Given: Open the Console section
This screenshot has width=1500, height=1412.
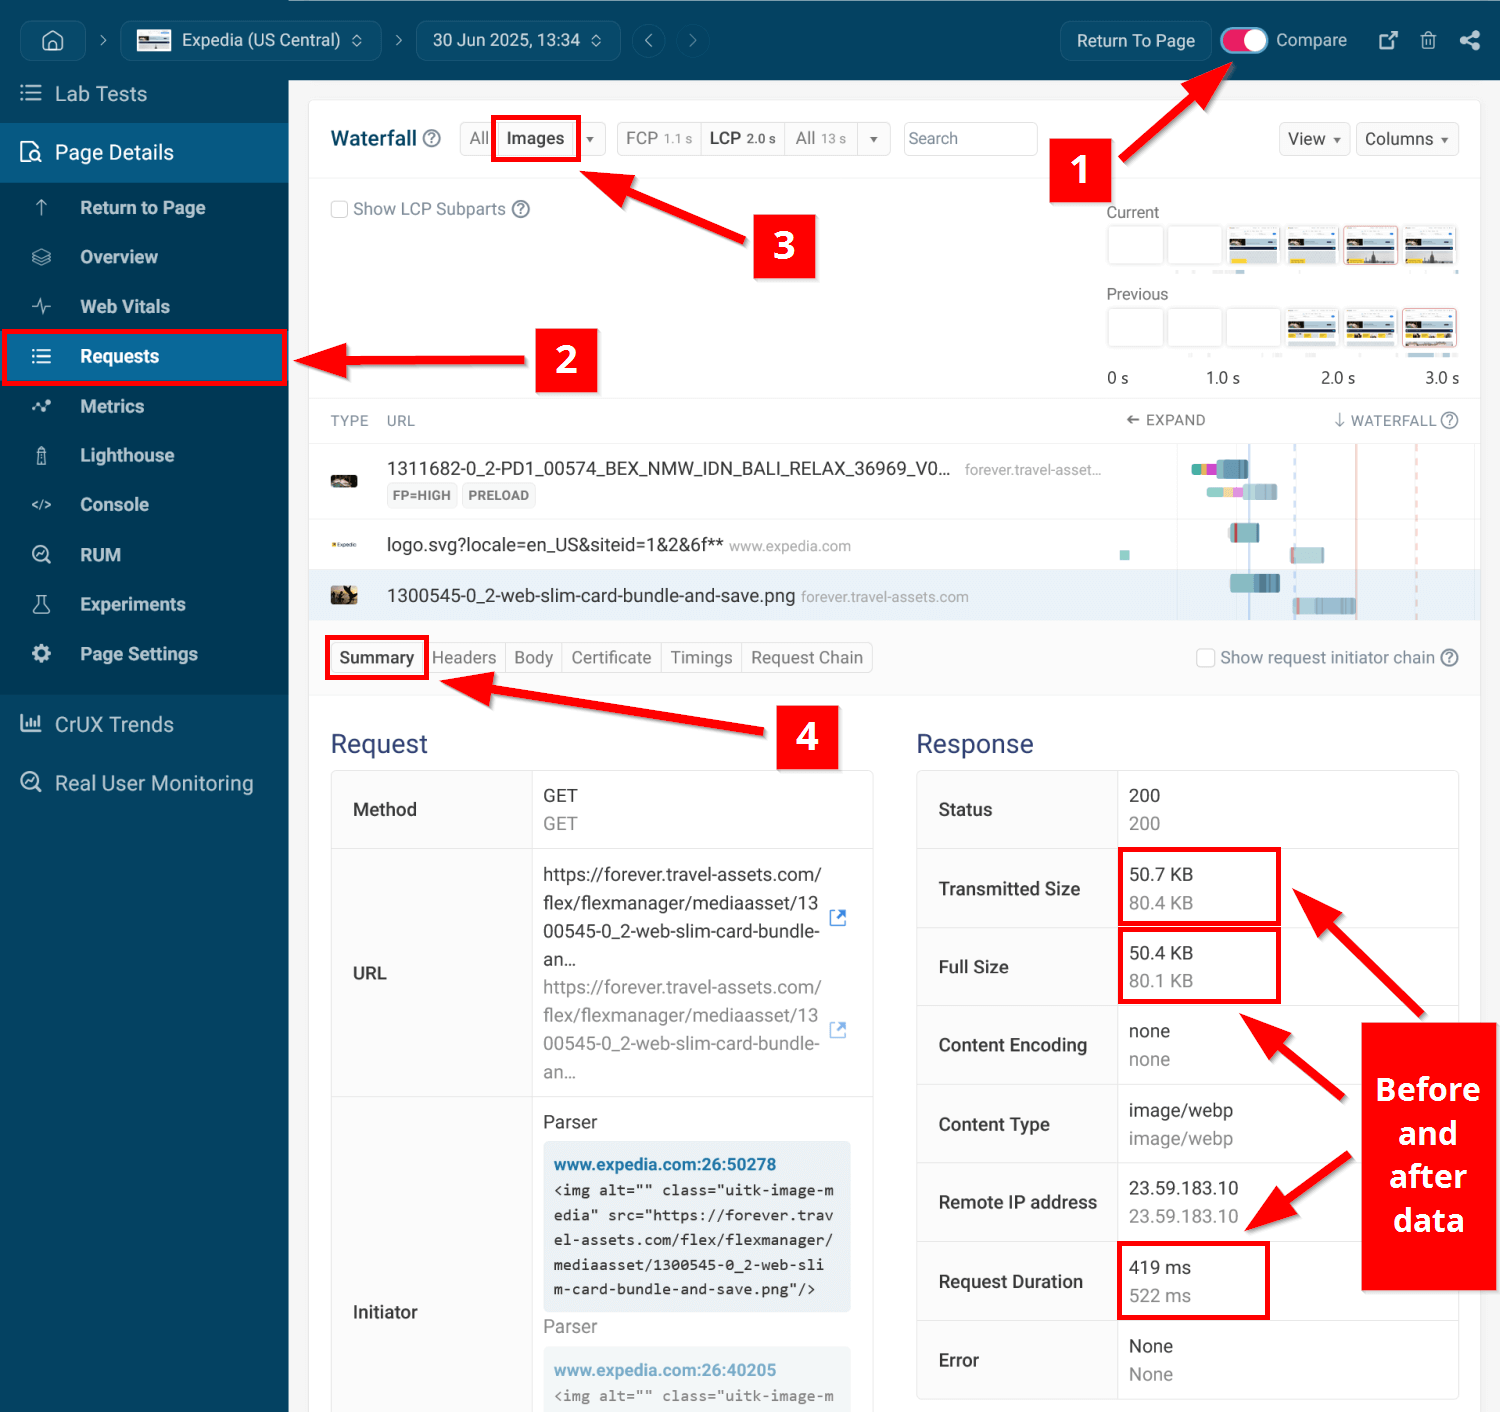Looking at the screenshot, I should click(144, 505).
